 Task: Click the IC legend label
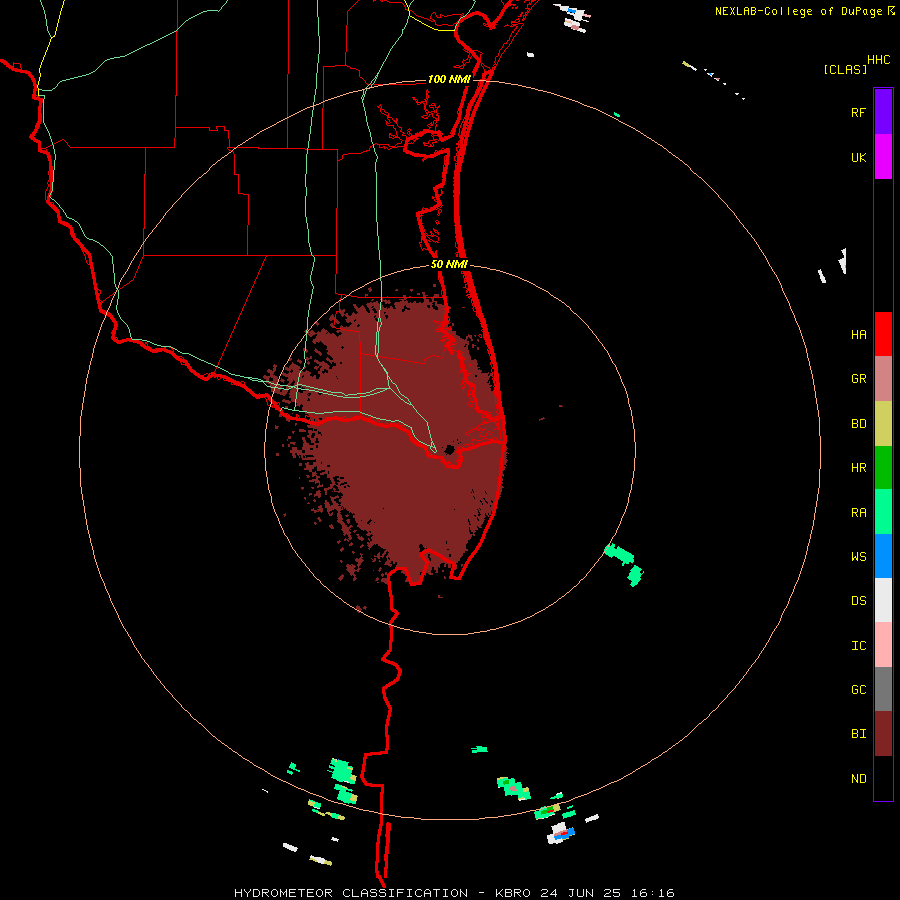[x=858, y=646]
